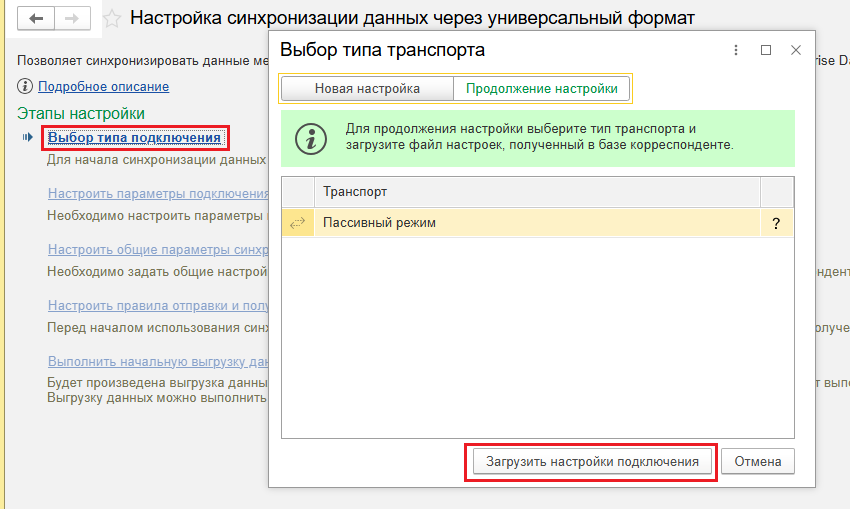
Task: Open Настроить общие параметры синхронизации link
Action: pos(158,249)
